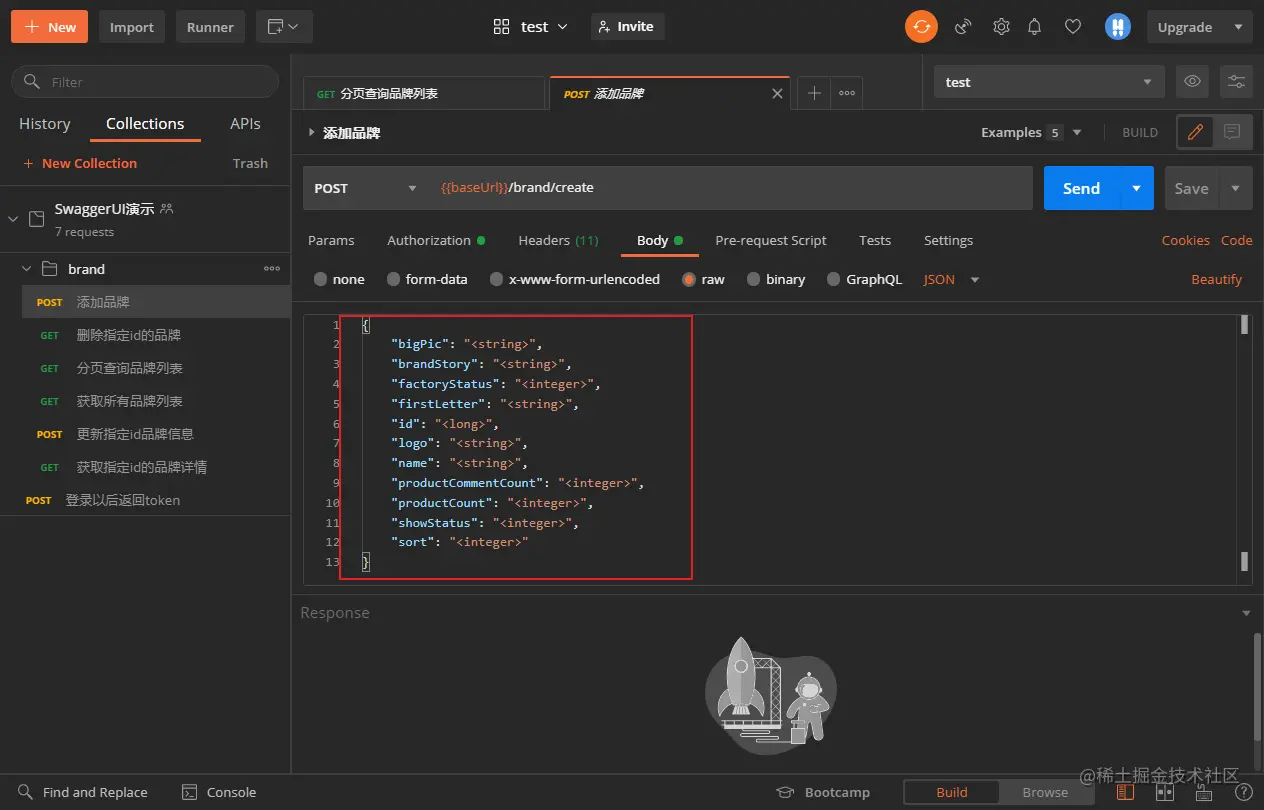Toggle single pane layout icon

(1125, 792)
